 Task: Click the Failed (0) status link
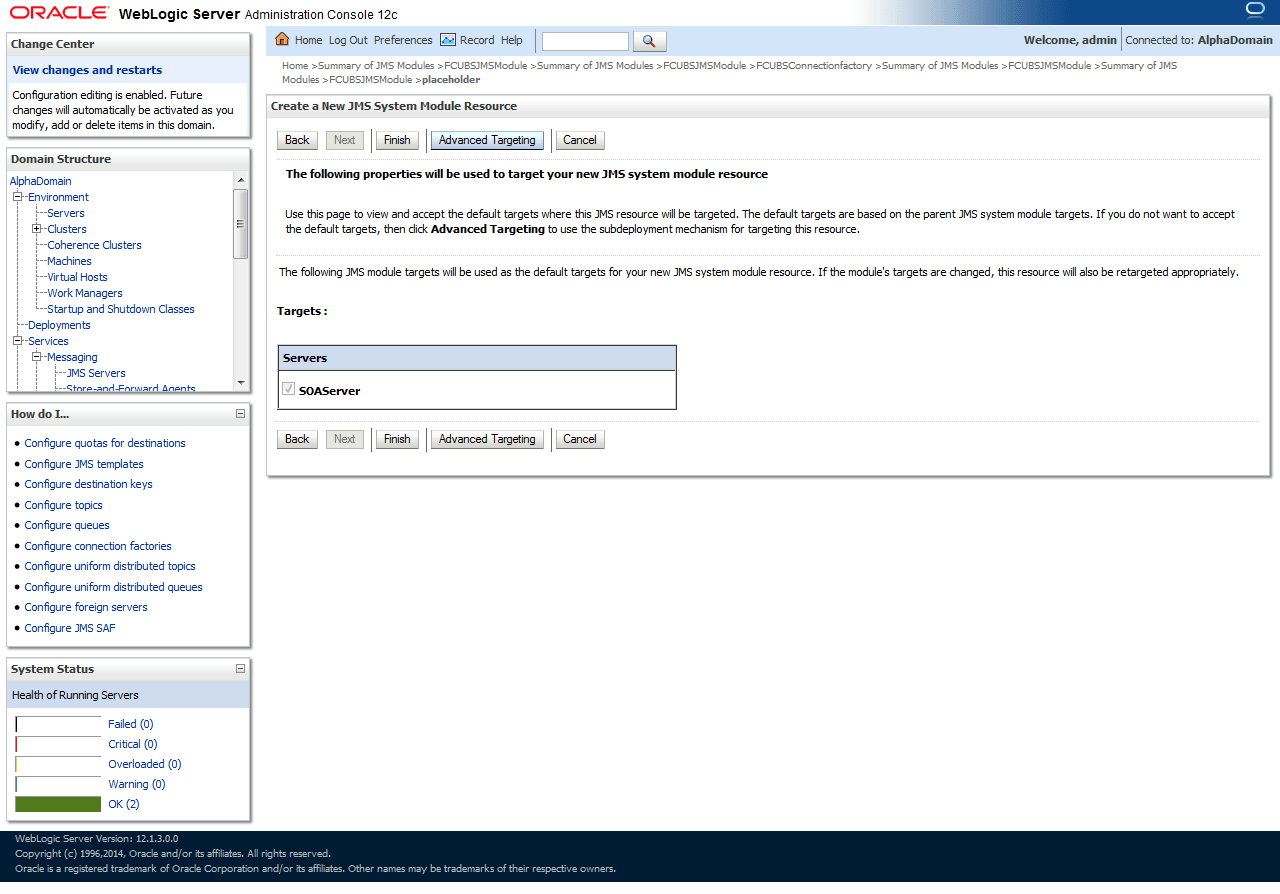click(x=131, y=724)
